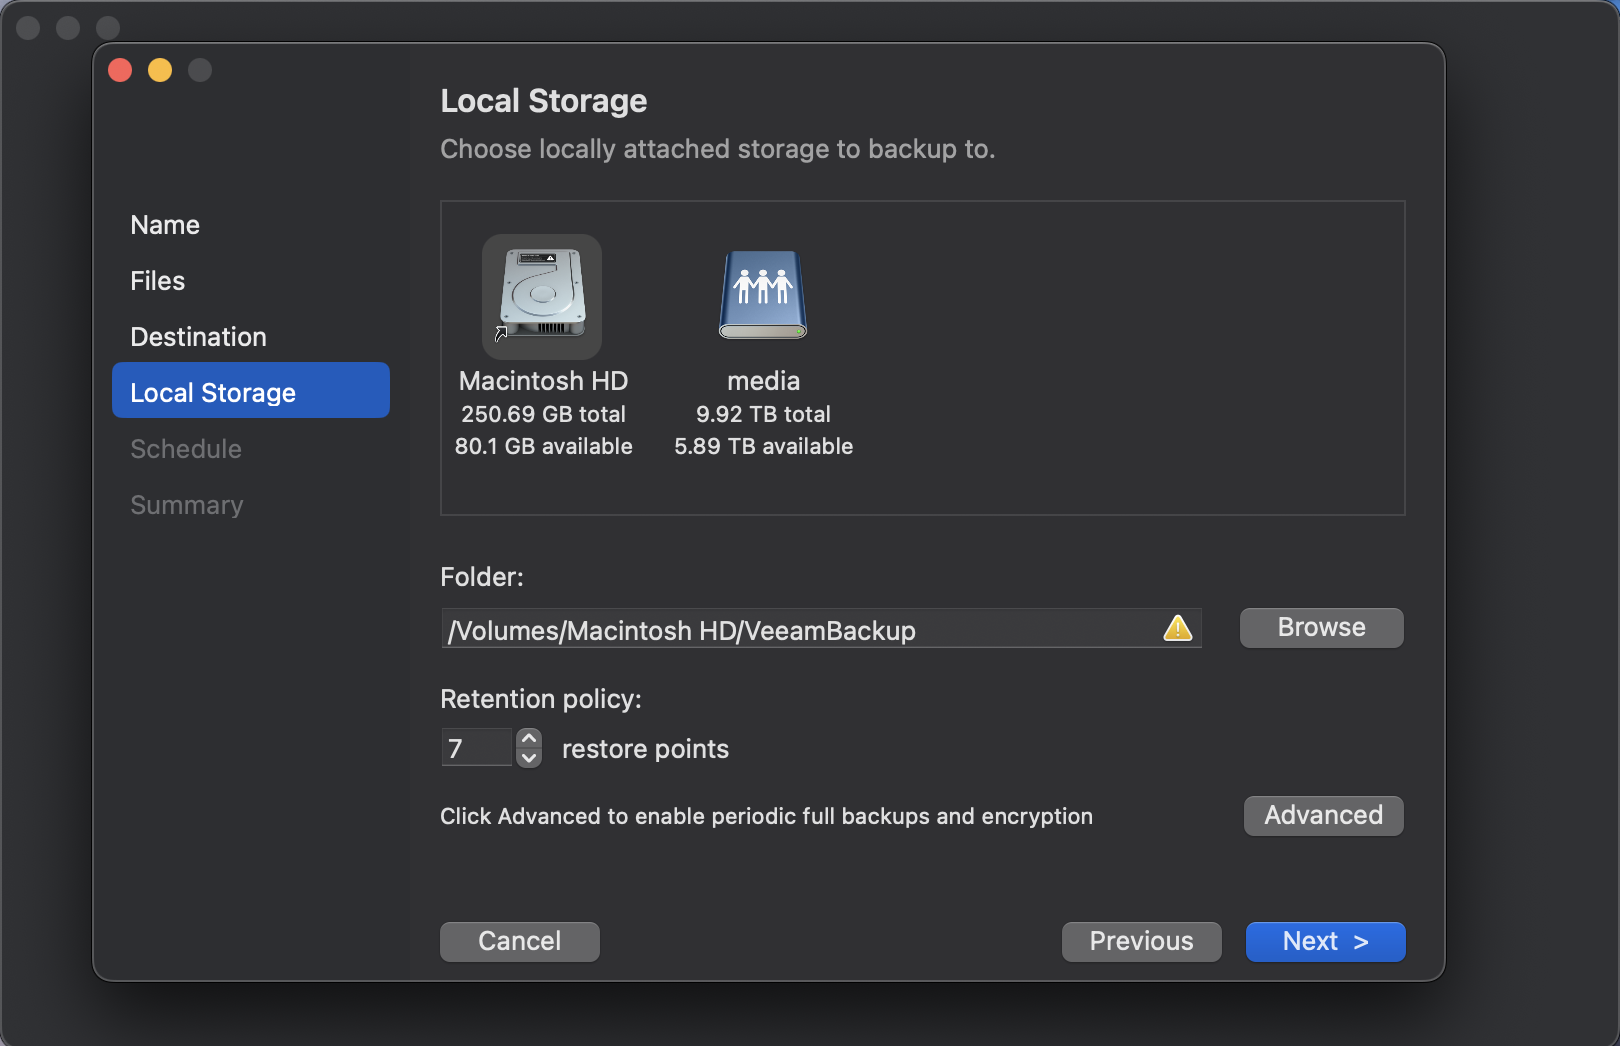Go back with the Previous button

[1141, 942]
